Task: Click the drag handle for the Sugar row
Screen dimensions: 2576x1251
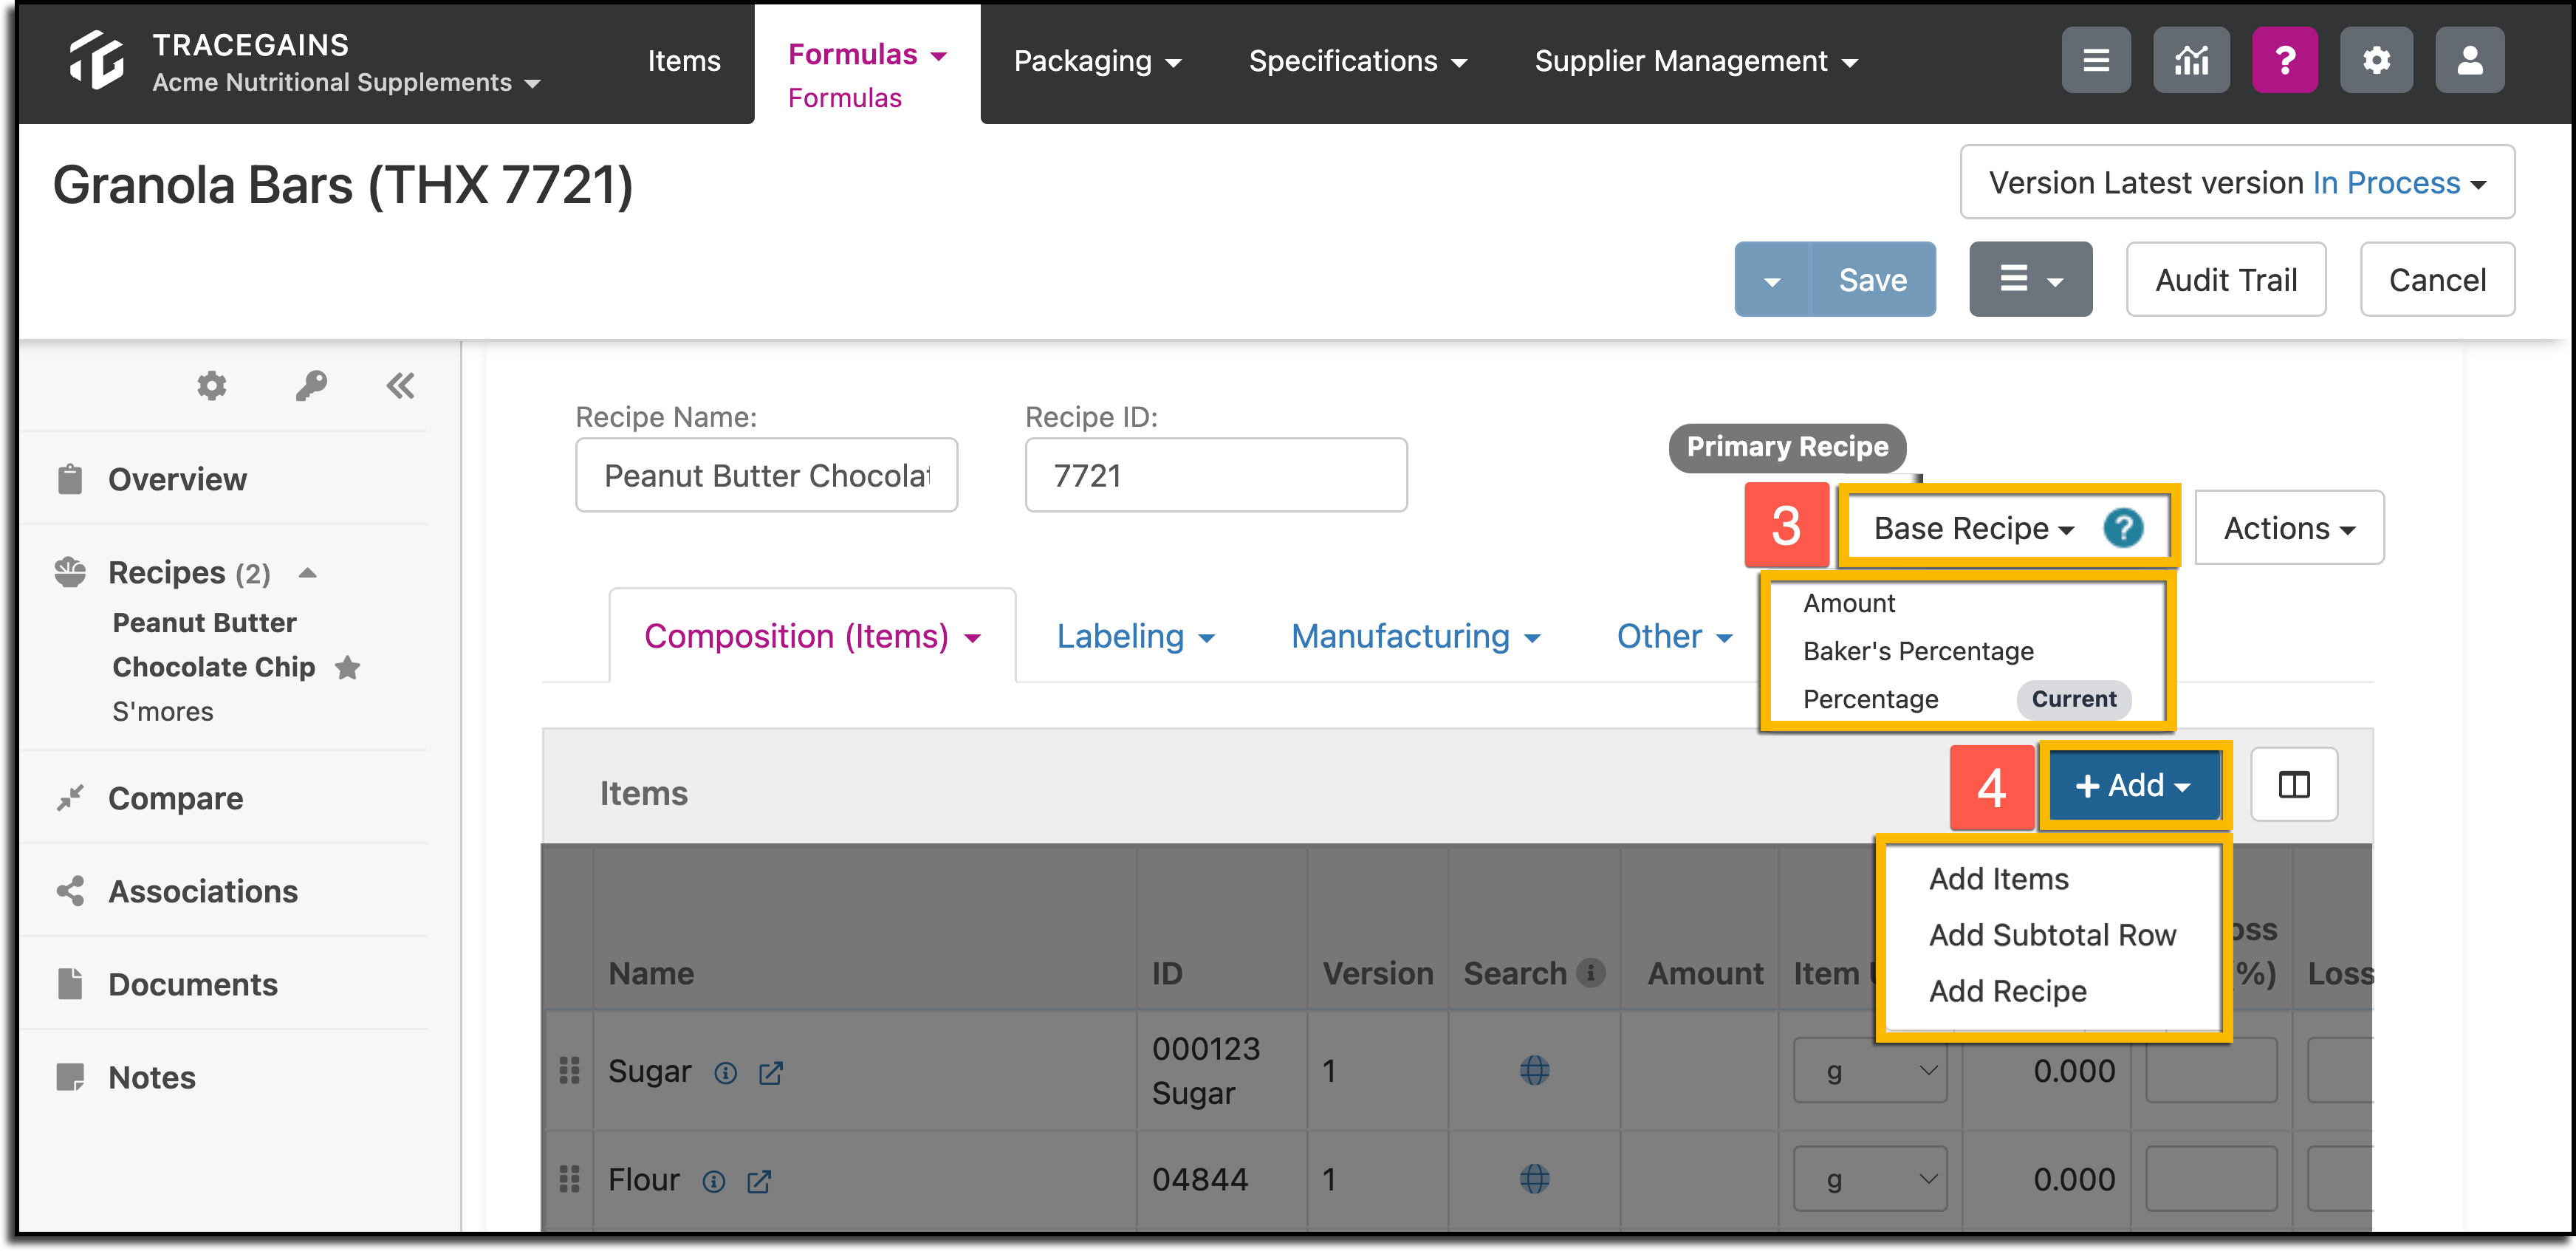Action: [569, 1071]
